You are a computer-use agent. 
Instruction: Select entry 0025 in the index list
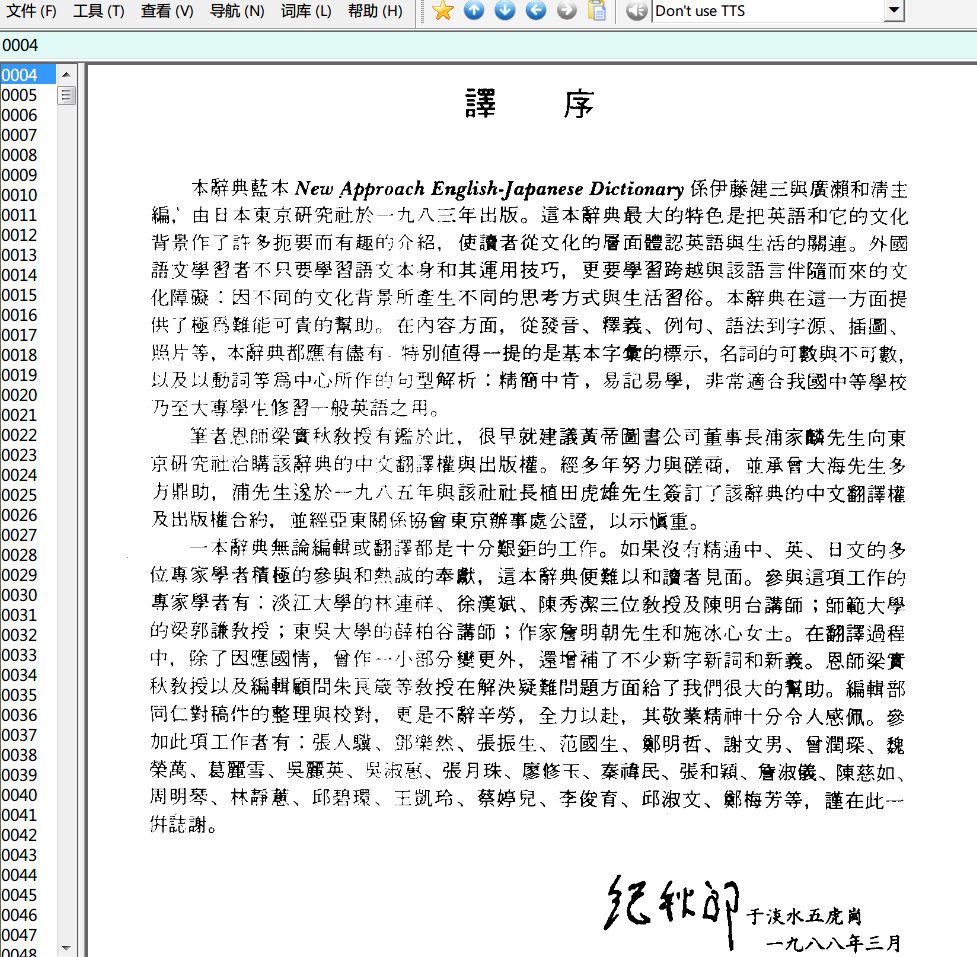pos(28,495)
